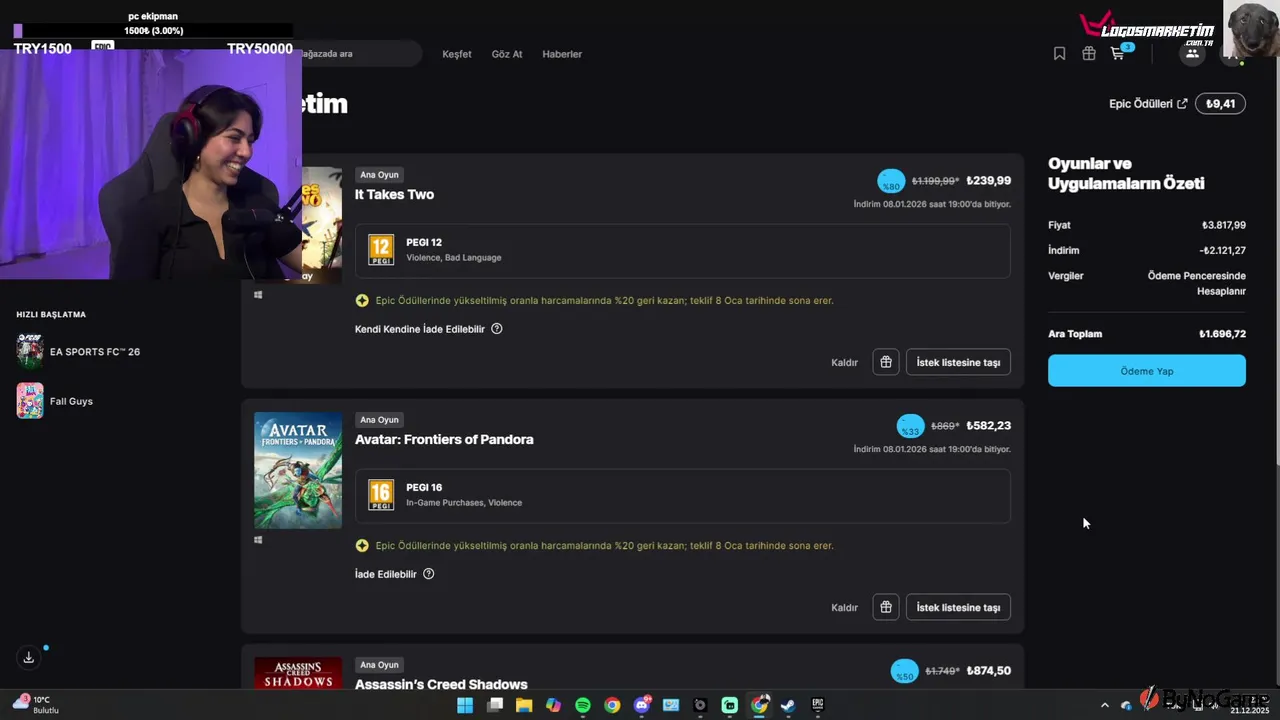Gift It Takes Two using gift icon

886,362
